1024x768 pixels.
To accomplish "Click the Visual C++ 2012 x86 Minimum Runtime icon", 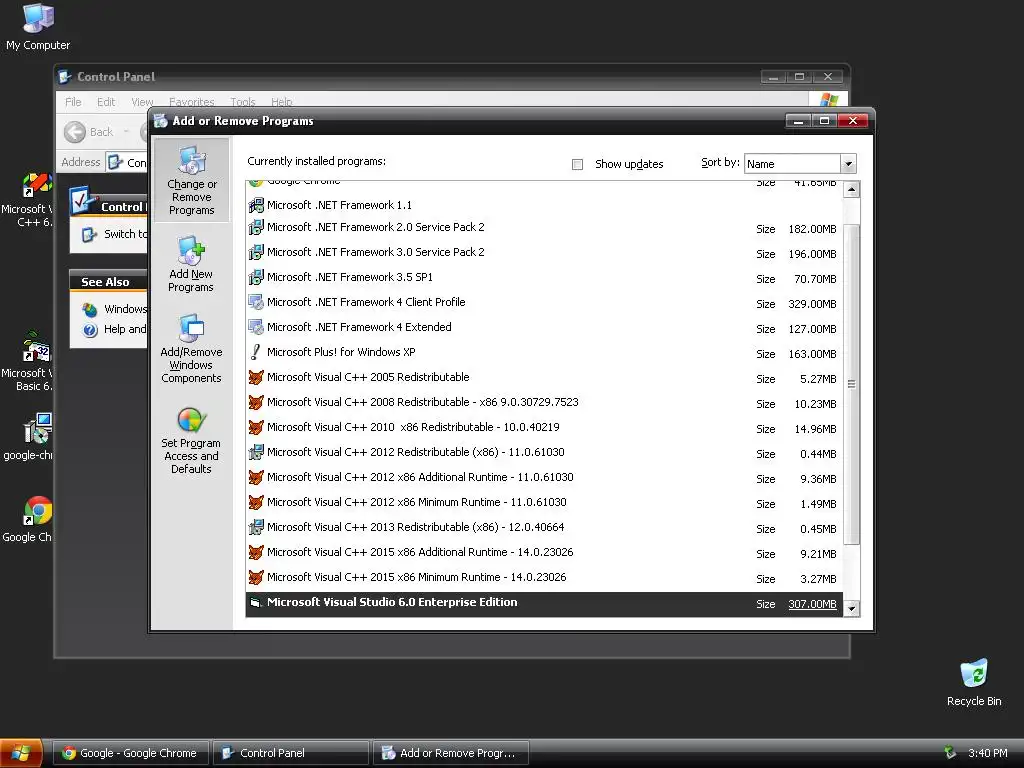I will (x=256, y=502).
